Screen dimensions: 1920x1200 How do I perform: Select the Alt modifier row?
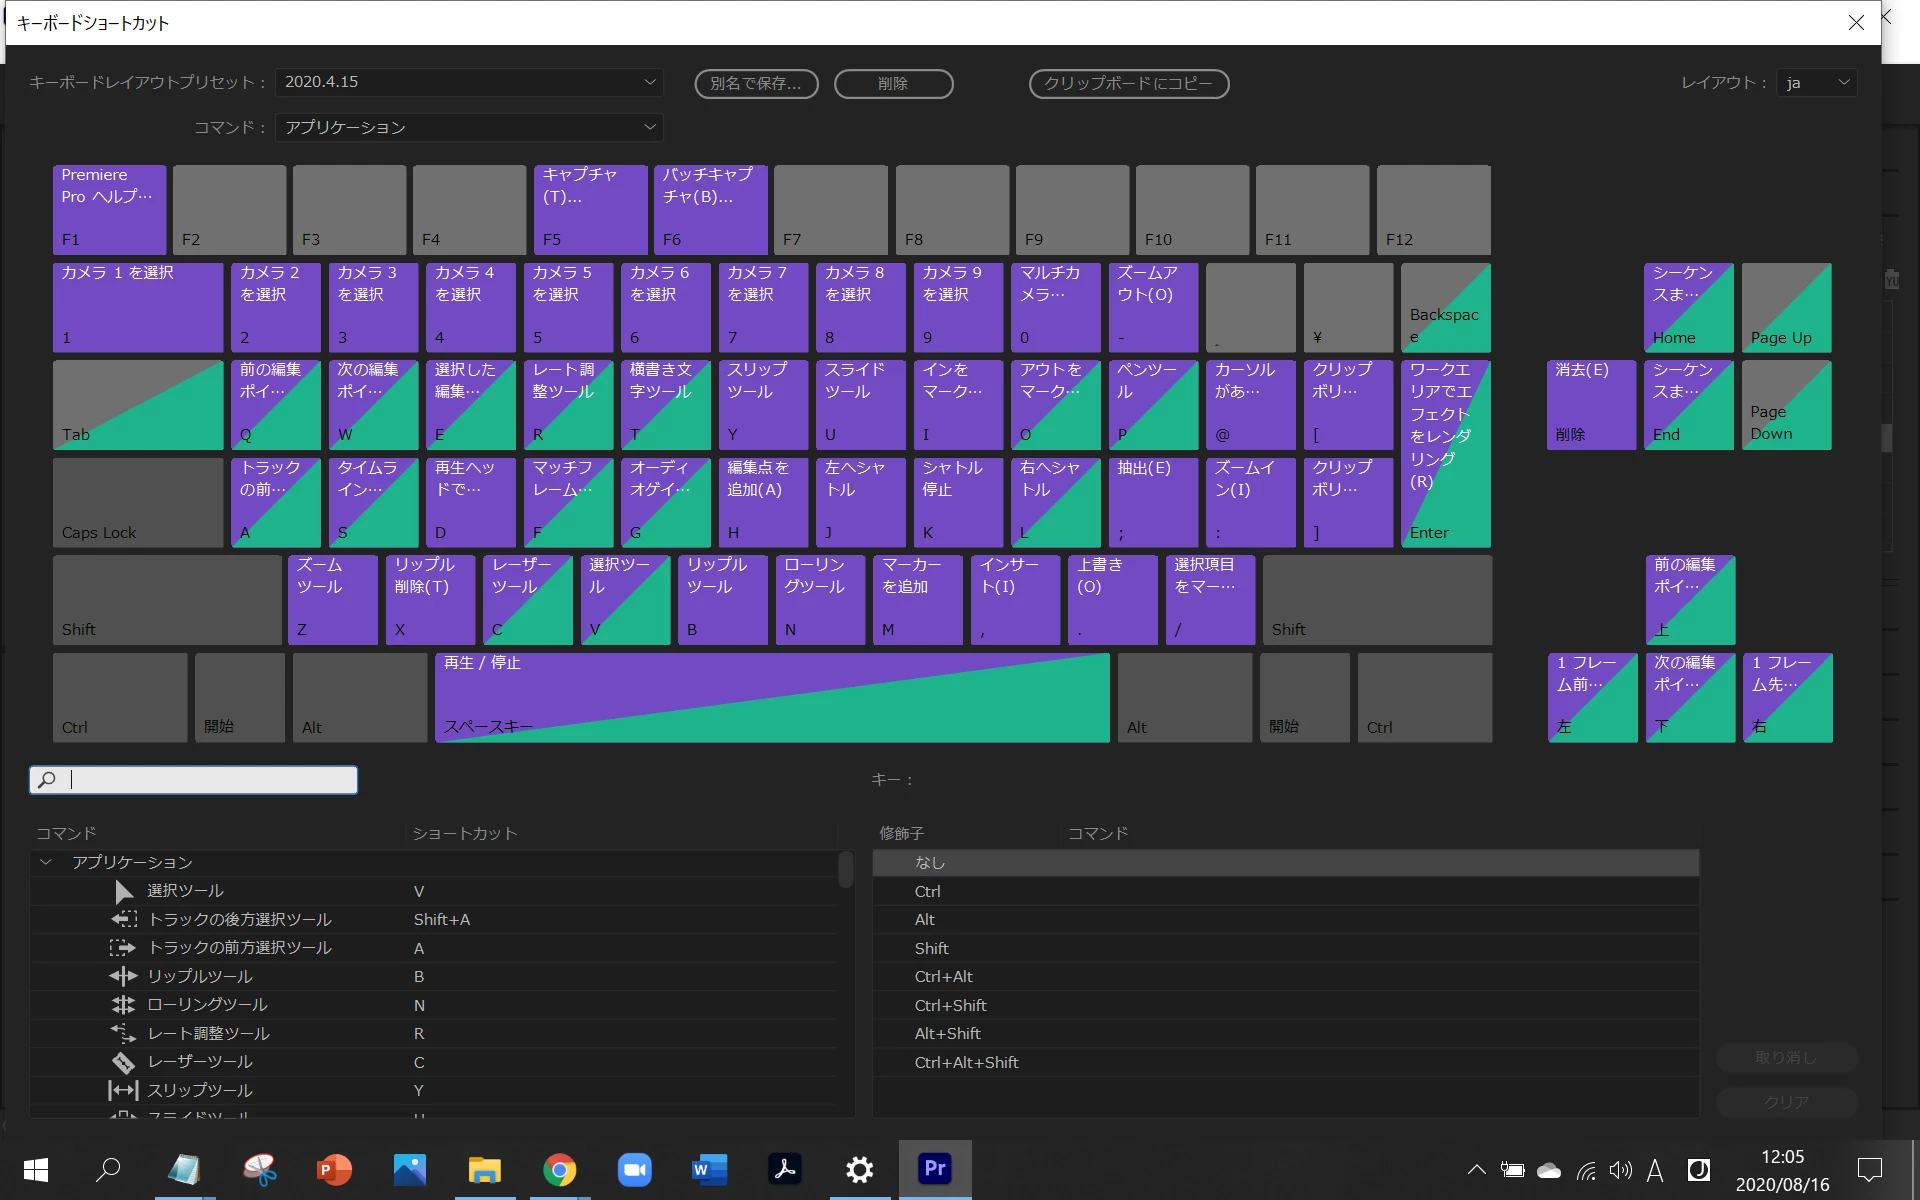click(925, 919)
